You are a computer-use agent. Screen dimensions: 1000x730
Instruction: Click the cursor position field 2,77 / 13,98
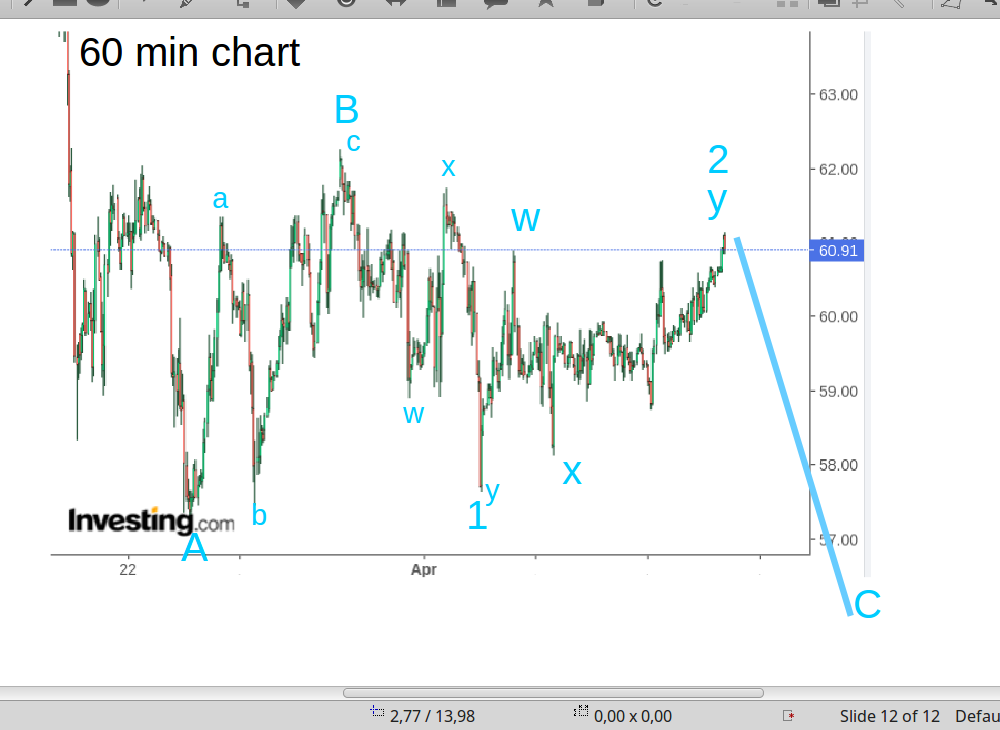point(431,716)
